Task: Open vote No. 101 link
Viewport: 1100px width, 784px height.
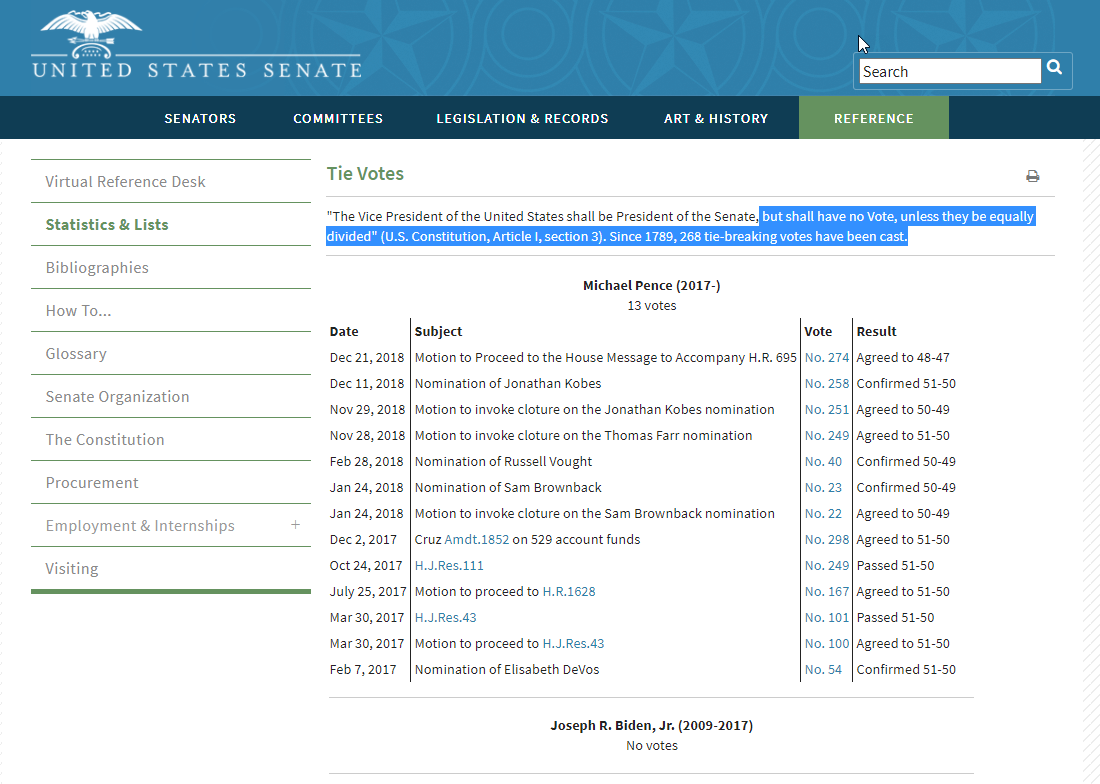Action: click(826, 617)
